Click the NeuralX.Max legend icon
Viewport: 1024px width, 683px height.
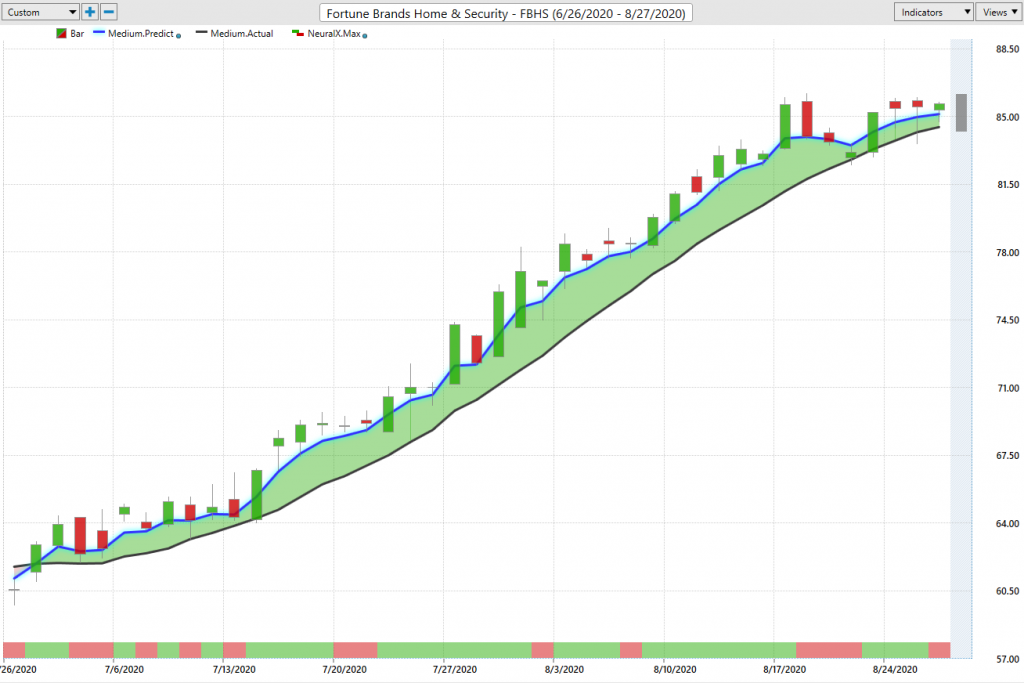(298, 33)
